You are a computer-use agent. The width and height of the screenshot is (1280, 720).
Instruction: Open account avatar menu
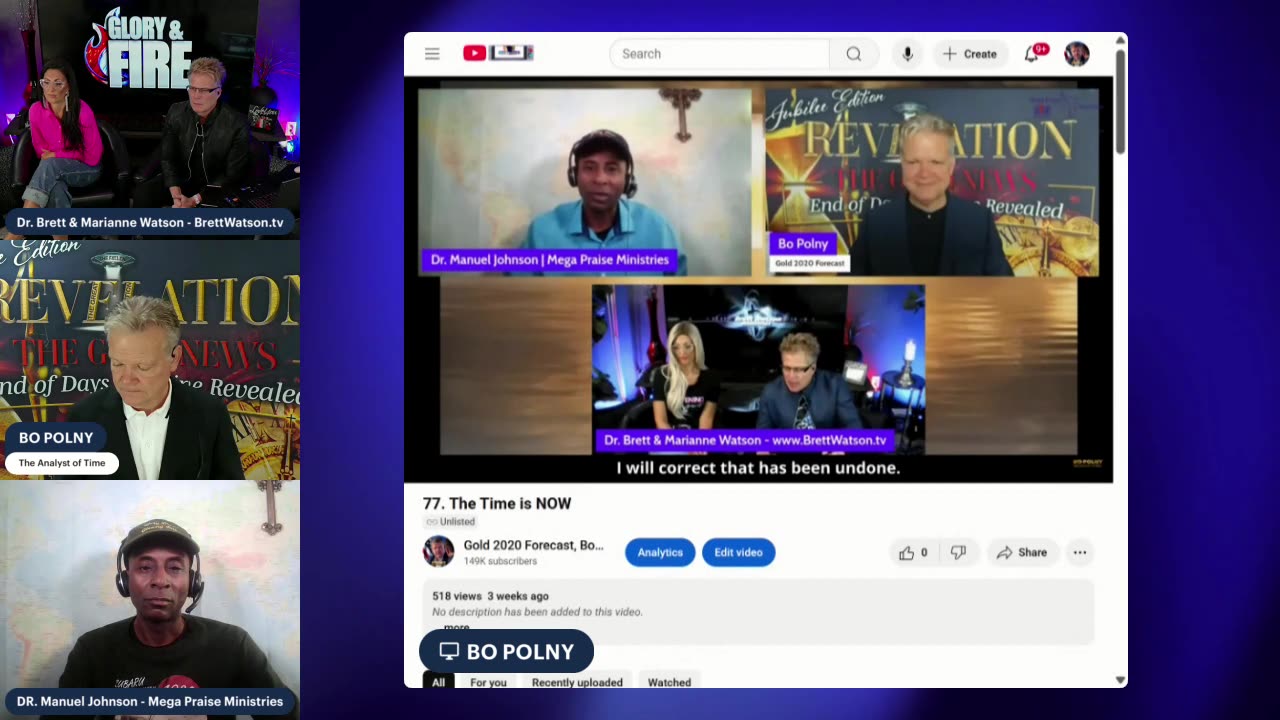(1077, 54)
